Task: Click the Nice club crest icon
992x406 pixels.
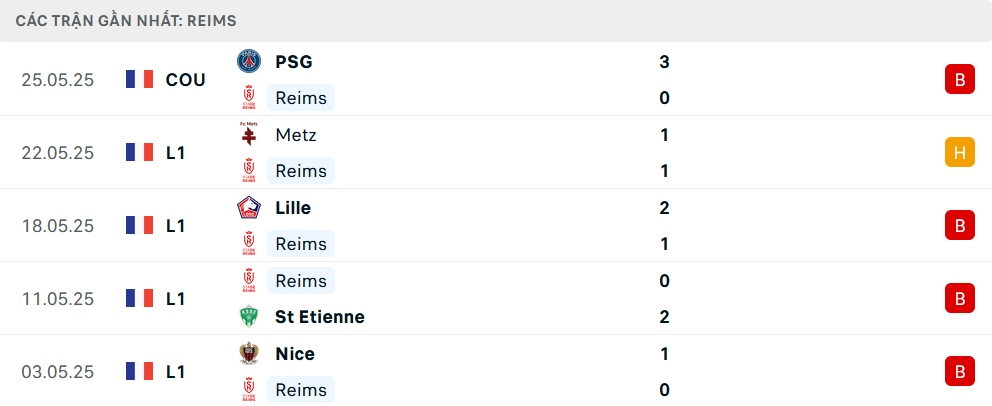Action: [249, 354]
